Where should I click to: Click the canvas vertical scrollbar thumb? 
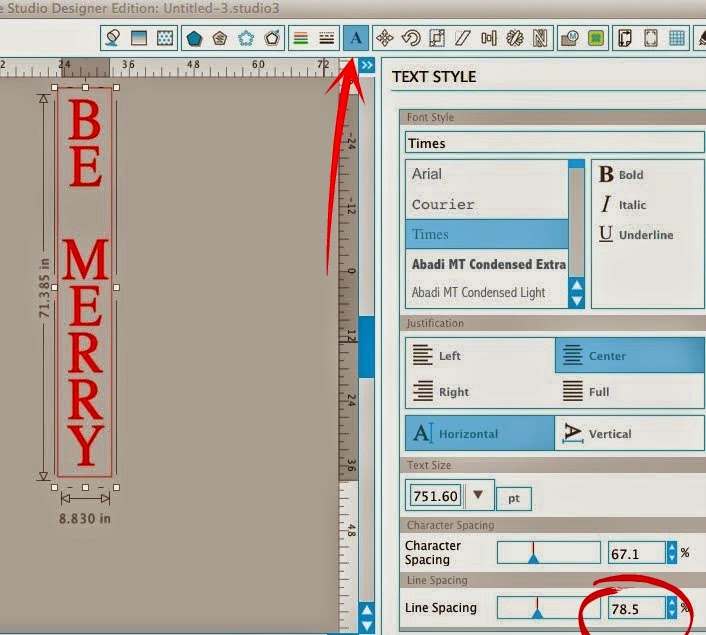pos(367,347)
